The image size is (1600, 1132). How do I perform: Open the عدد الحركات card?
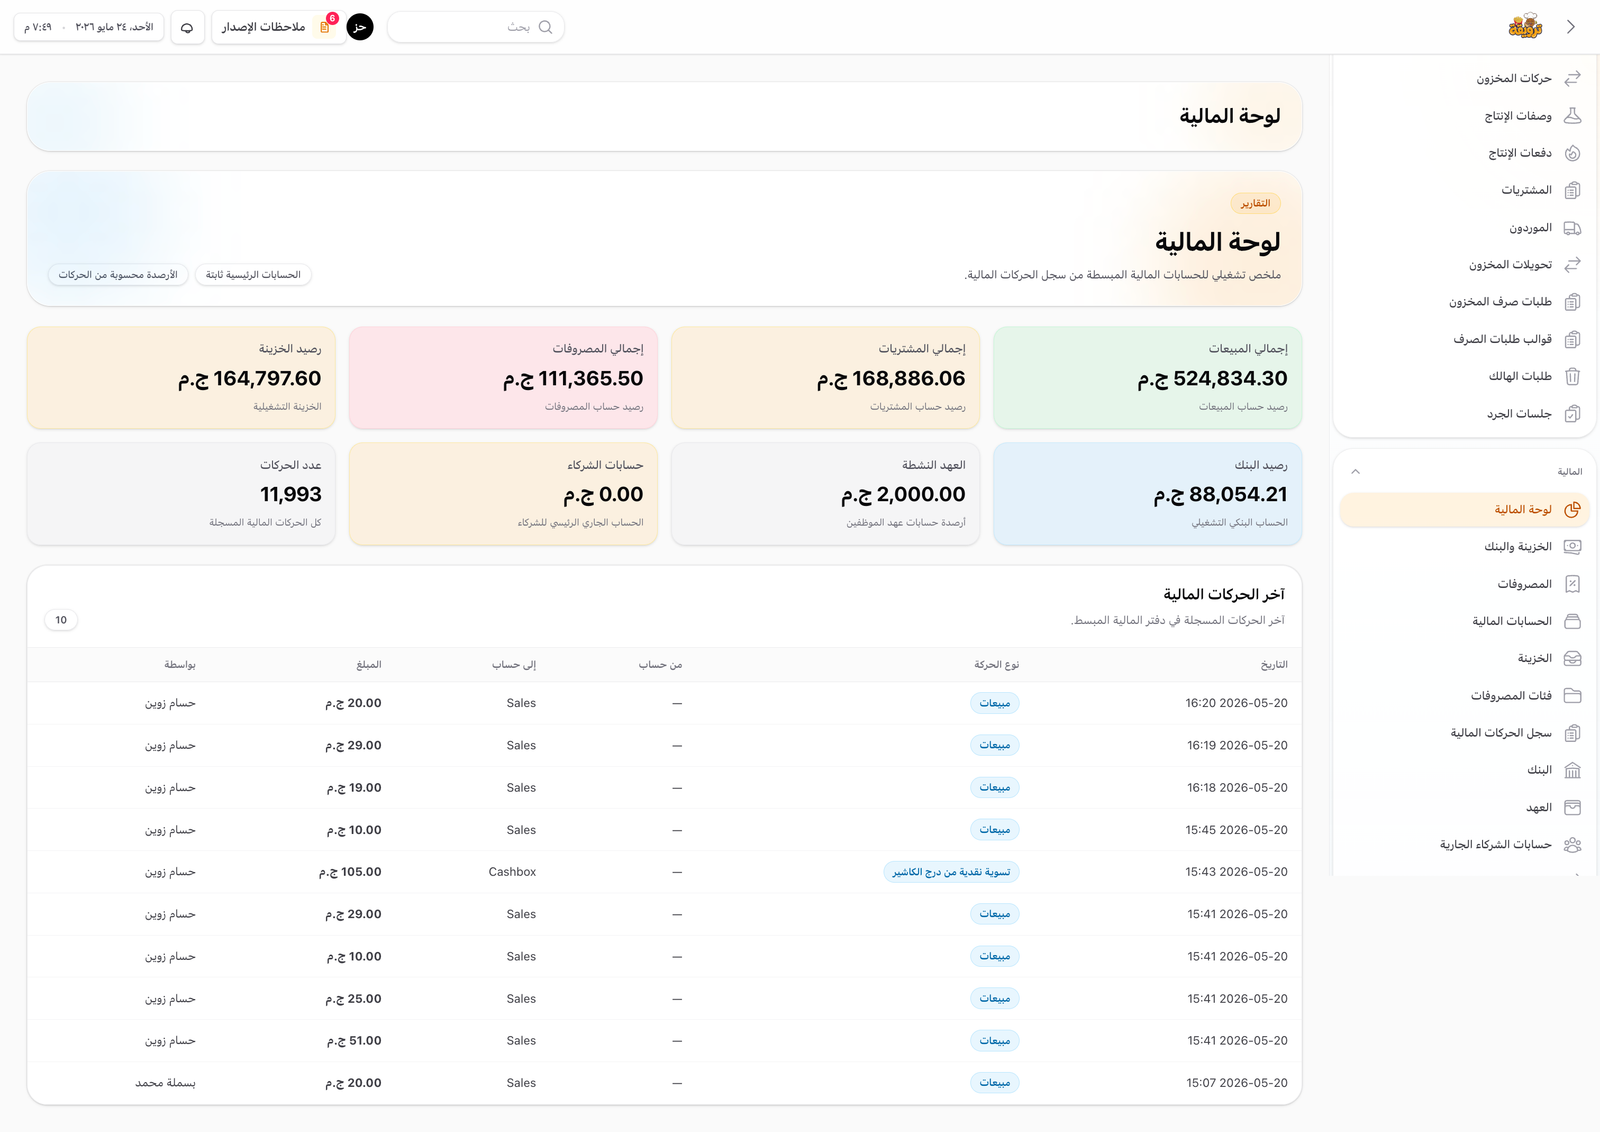click(181, 494)
